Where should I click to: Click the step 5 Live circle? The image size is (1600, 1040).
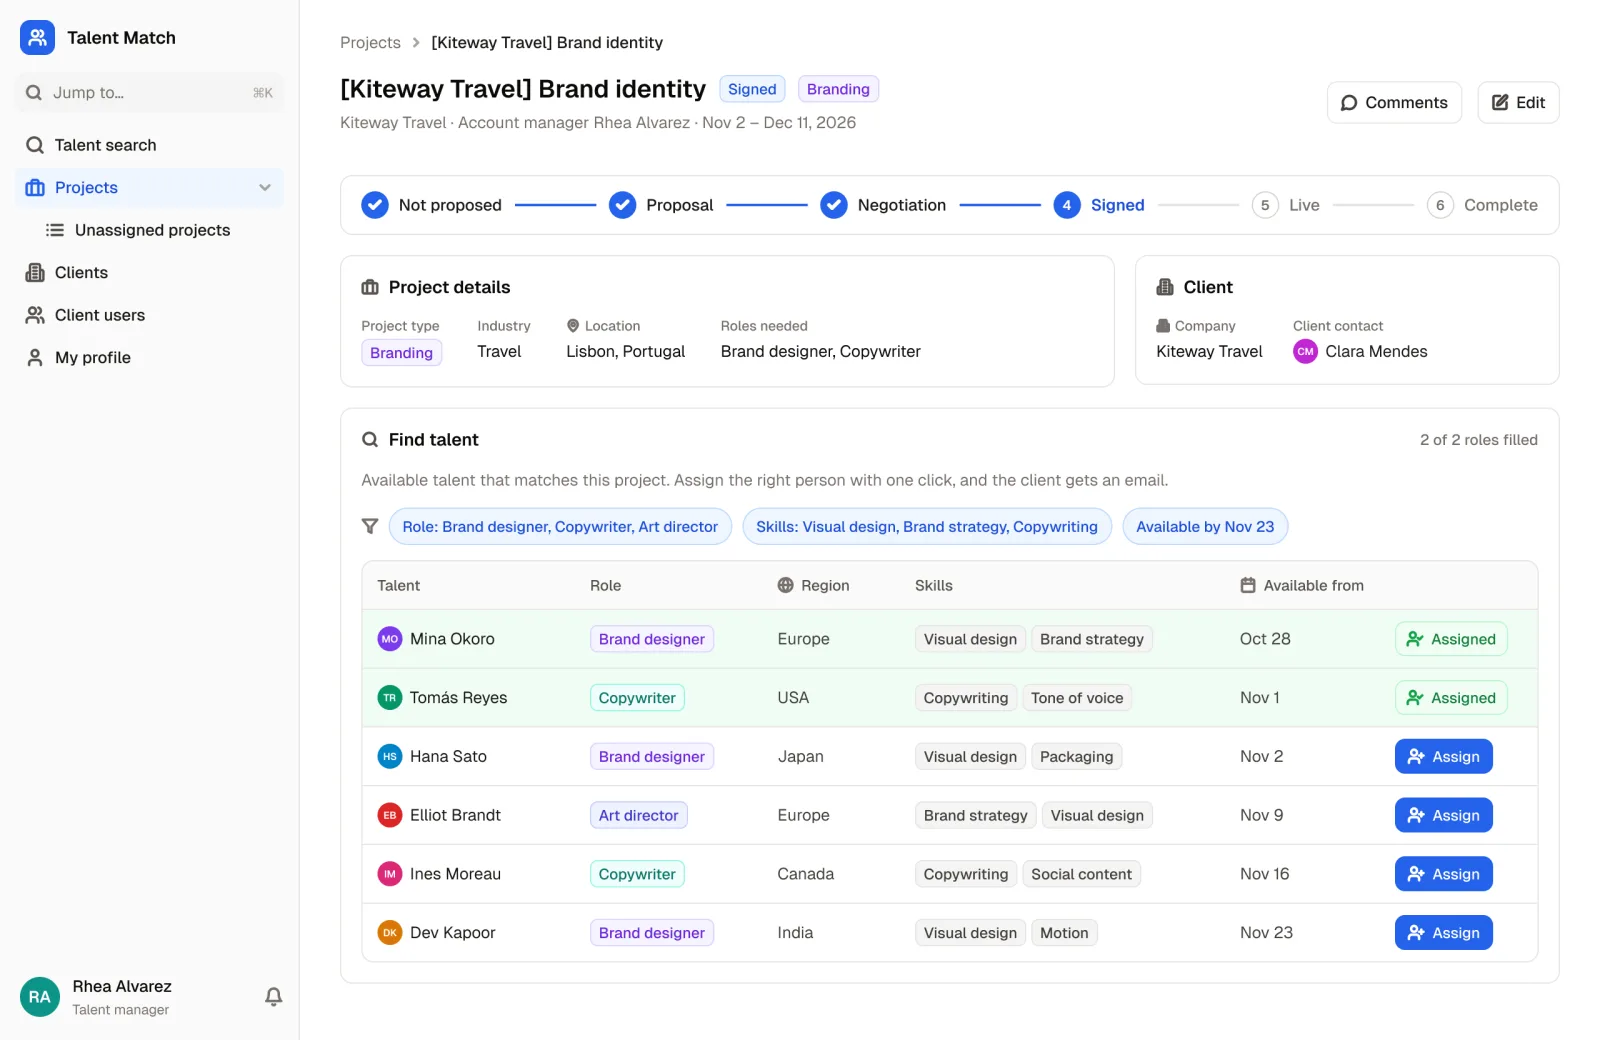tap(1265, 205)
